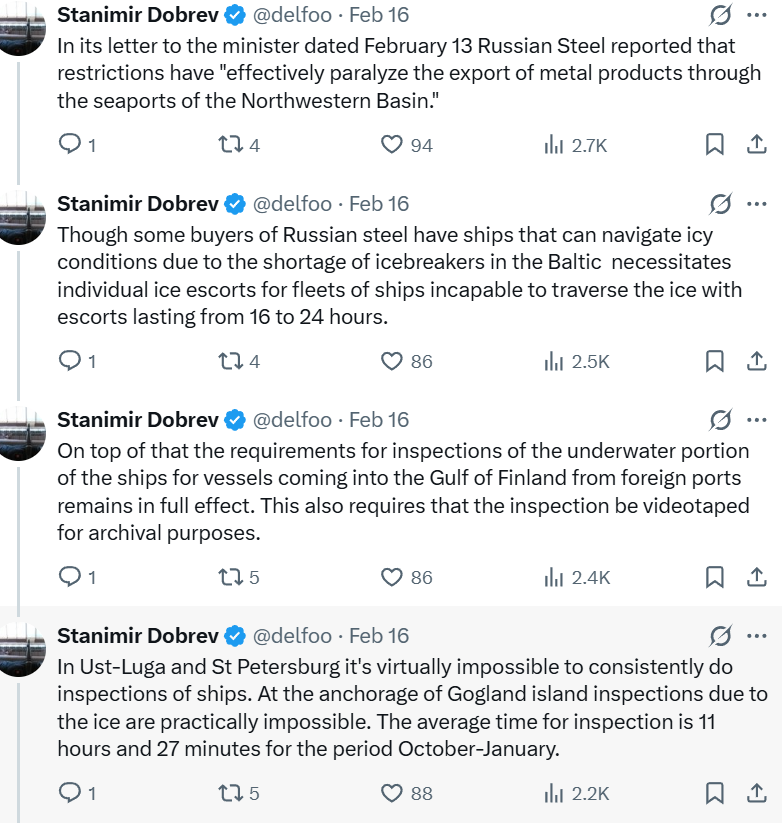Share the tweet with 2.2K views

757,793
